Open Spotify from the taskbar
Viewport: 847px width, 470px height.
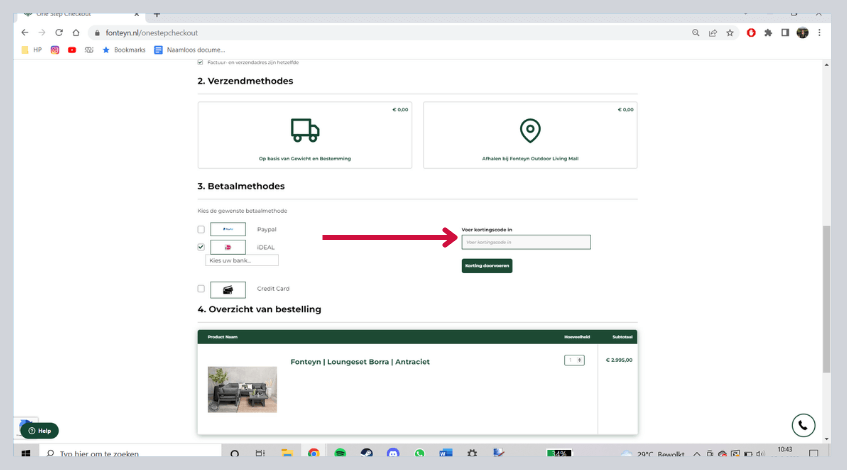pos(339,454)
